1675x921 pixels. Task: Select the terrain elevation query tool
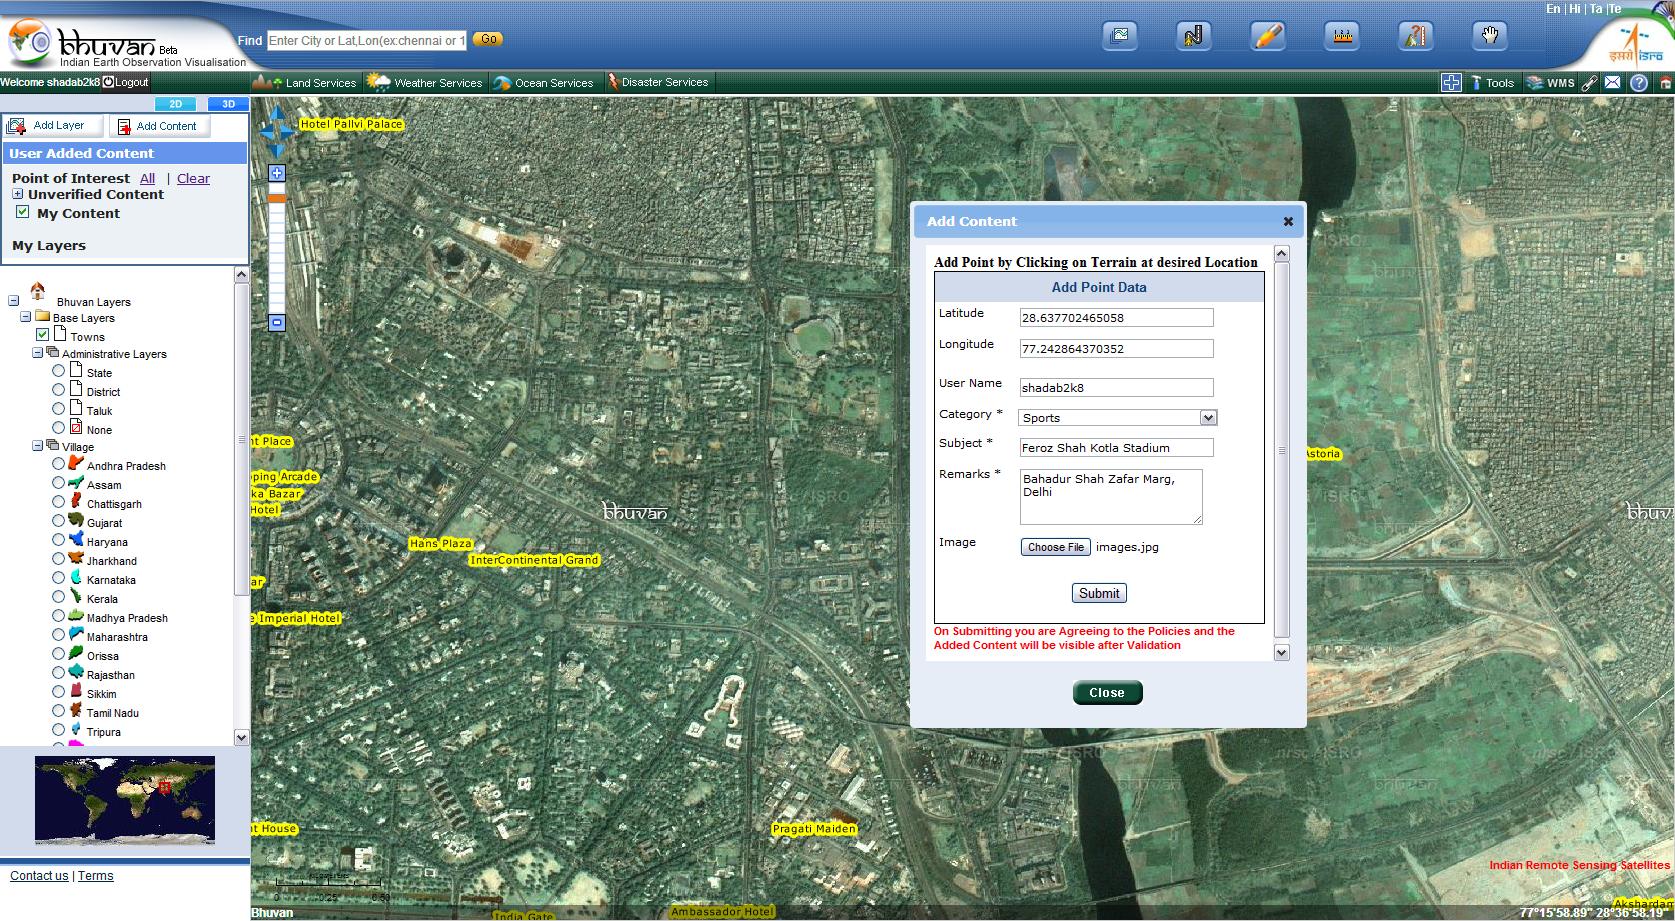(1416, 37)
